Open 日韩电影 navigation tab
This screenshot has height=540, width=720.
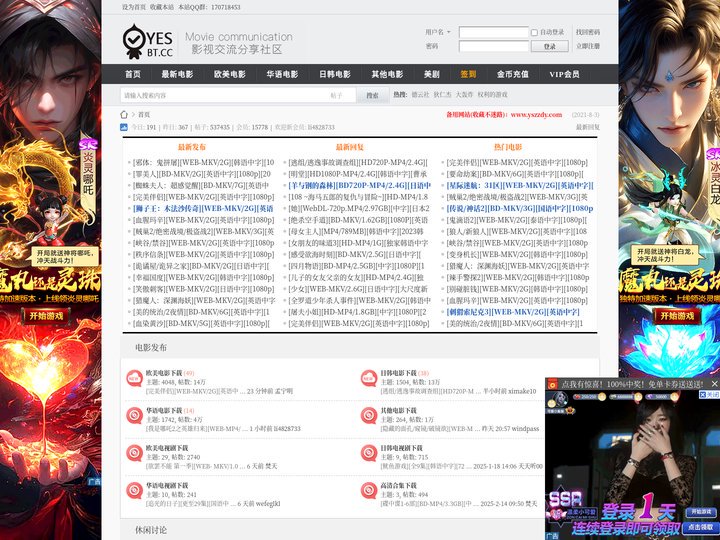click(x=335, y=74)
